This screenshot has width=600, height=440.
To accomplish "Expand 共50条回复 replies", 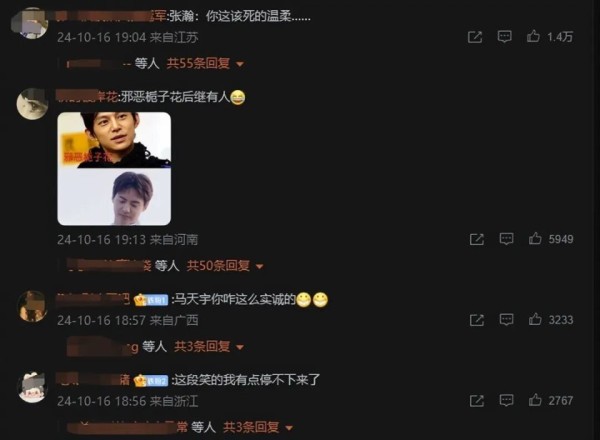I will (x=225, y=266).
